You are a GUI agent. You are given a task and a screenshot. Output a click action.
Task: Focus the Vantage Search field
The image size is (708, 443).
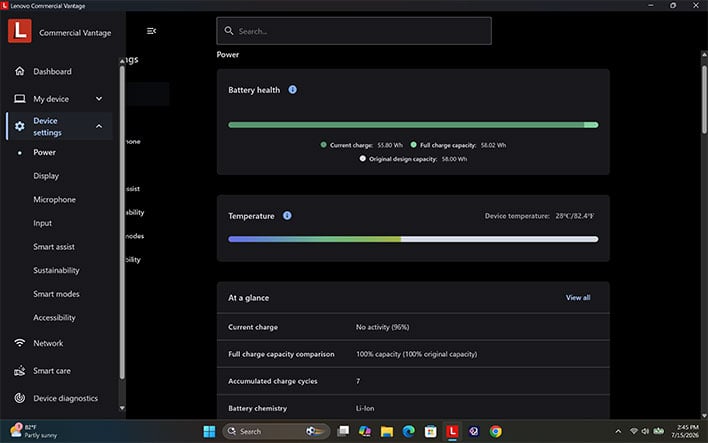(x=354, y=31)
